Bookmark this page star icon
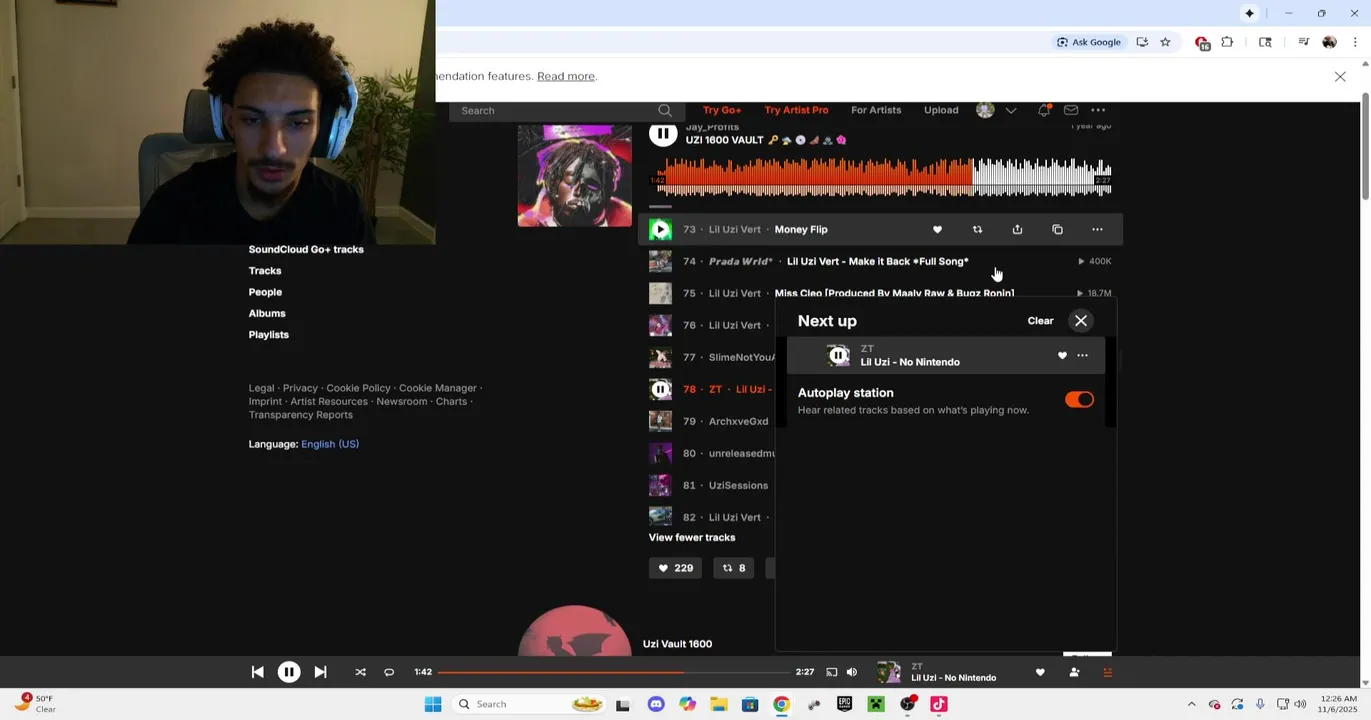 pos(1165,42)
